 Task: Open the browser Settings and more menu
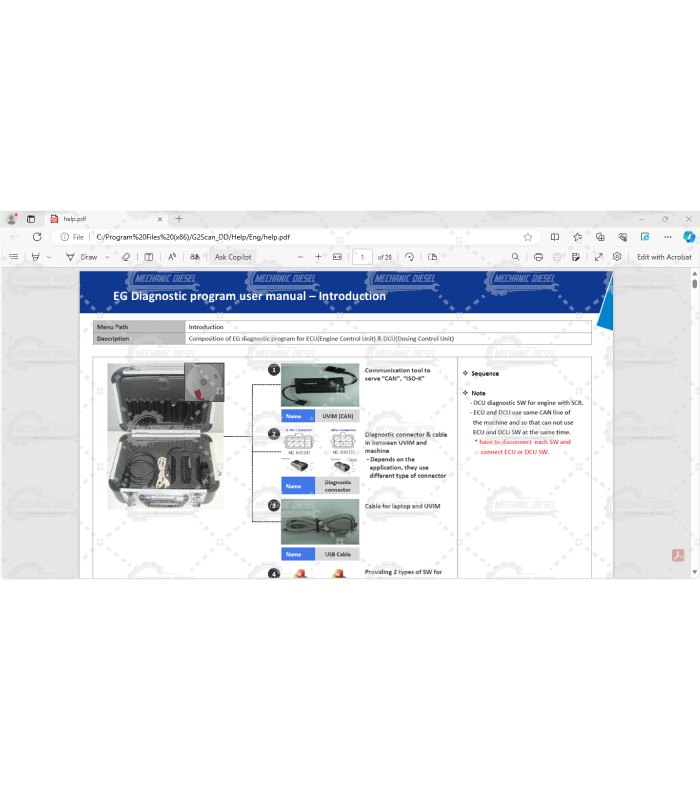click(666, 237)
